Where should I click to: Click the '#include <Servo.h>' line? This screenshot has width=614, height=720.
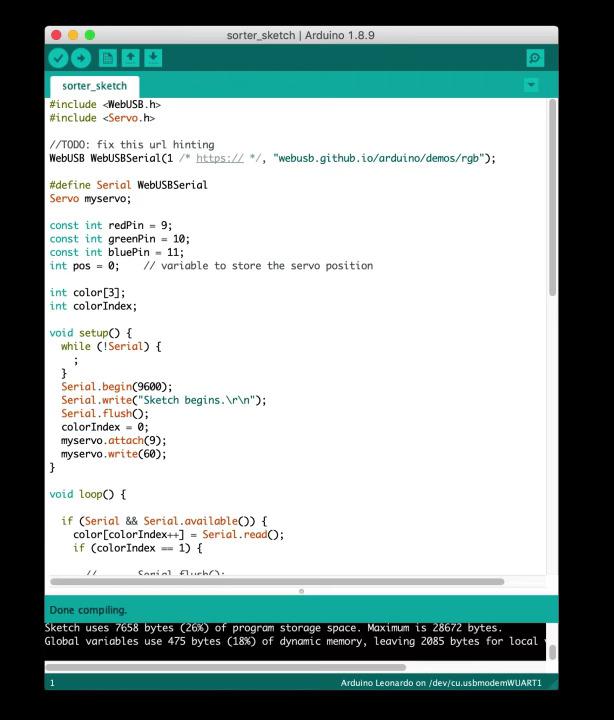[x=102, y=118]
